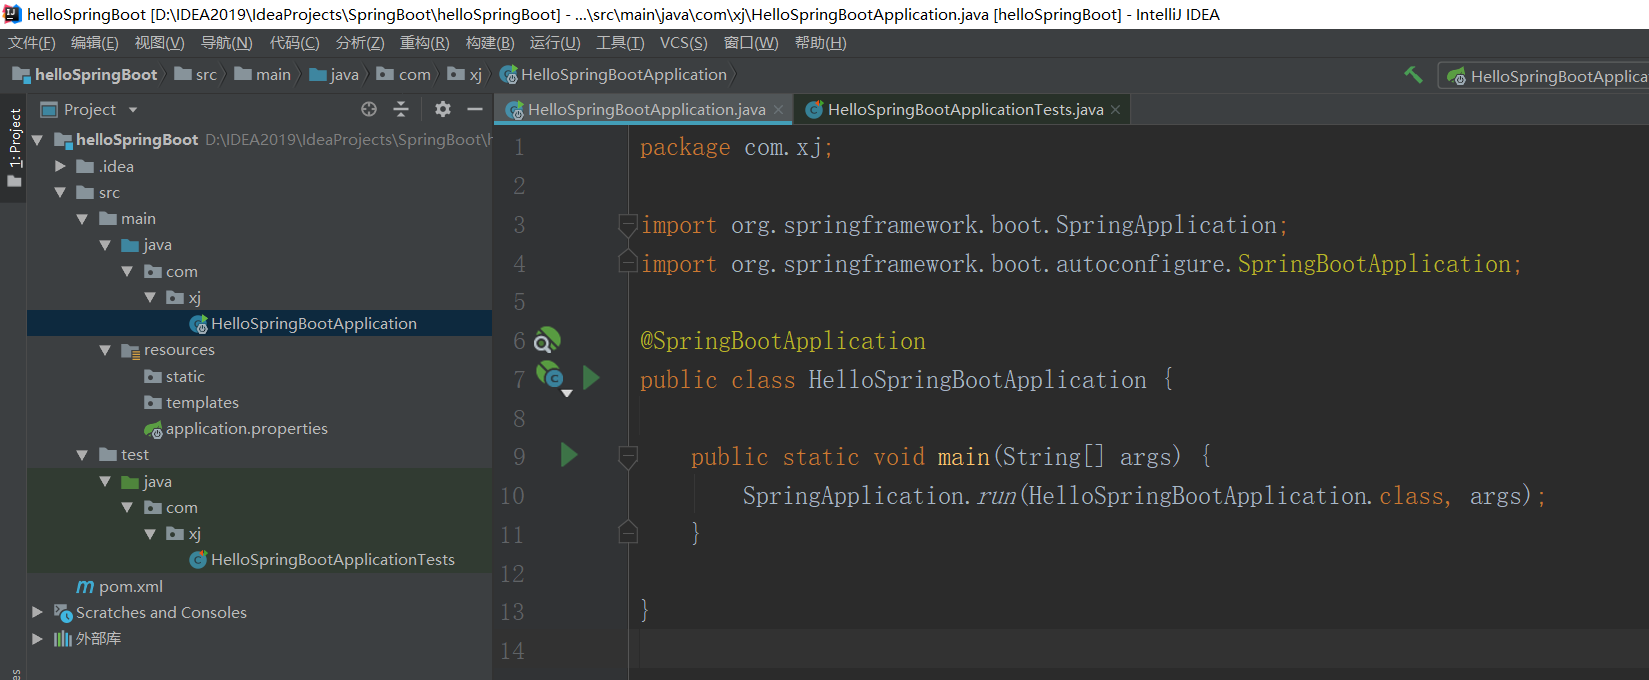Open the HelloSpringBootApplication run configuration selector
The width and height of the screenshot is (1649, 680).
point(1545,76)
